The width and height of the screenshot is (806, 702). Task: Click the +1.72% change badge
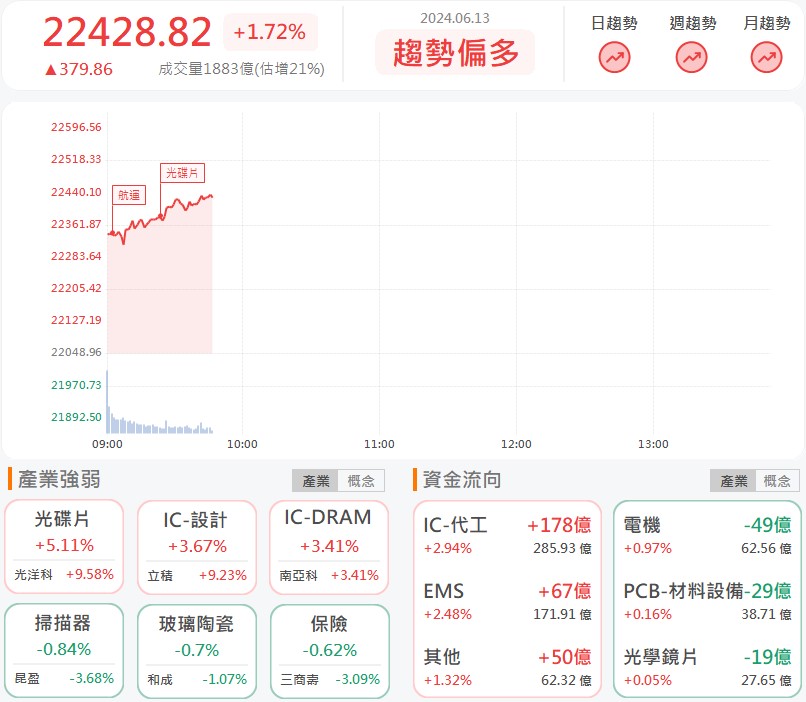[270, 32]
